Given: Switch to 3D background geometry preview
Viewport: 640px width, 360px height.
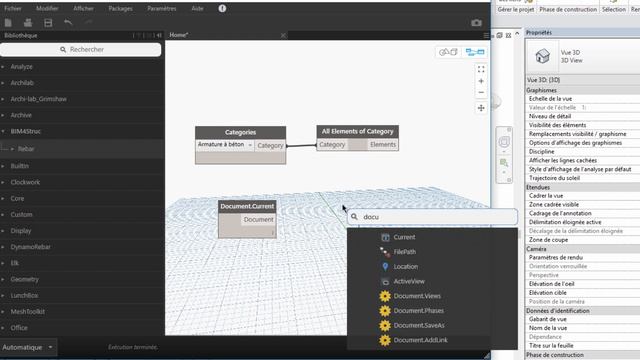Looking at the screenshot, I should 448,52.
